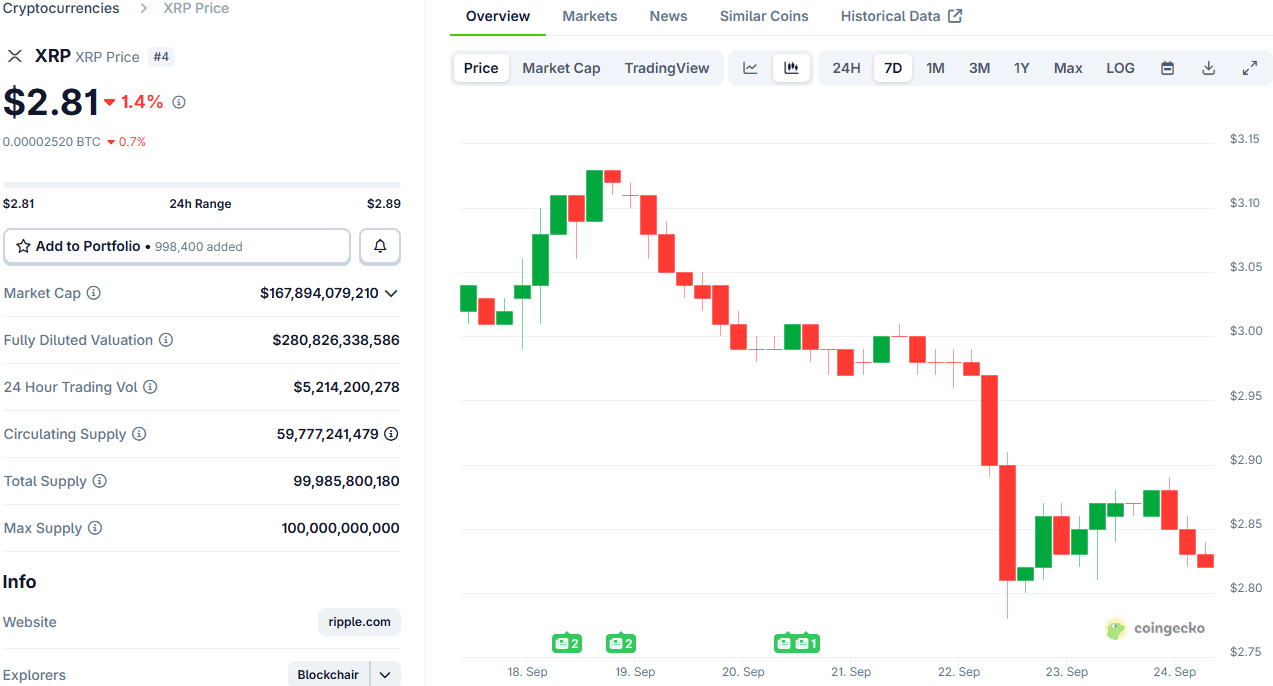Click the info icon after 59,777,241,479
Viewport: 1273px width, 686px height.
pos(392,434)
